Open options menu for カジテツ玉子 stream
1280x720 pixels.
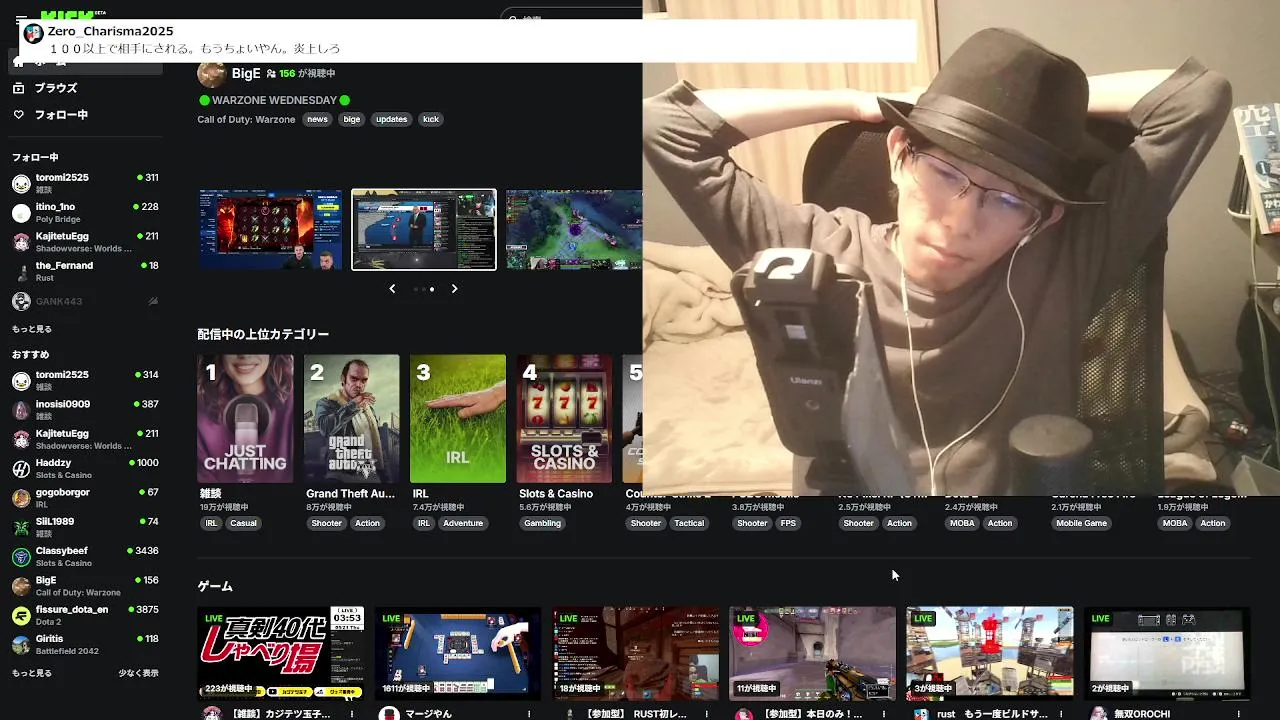(x=352, y=714)
